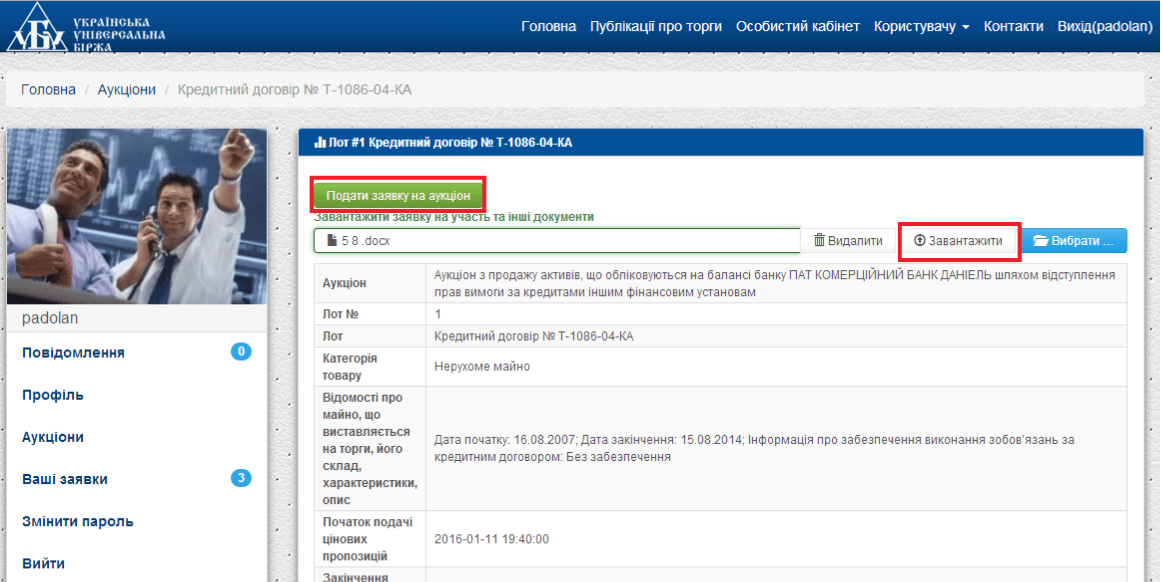Image resolution: width=1162 pixels, height=582 pixels.
Task: Log out via Вихід(padolan) link
Action: tap(1104, 27)
